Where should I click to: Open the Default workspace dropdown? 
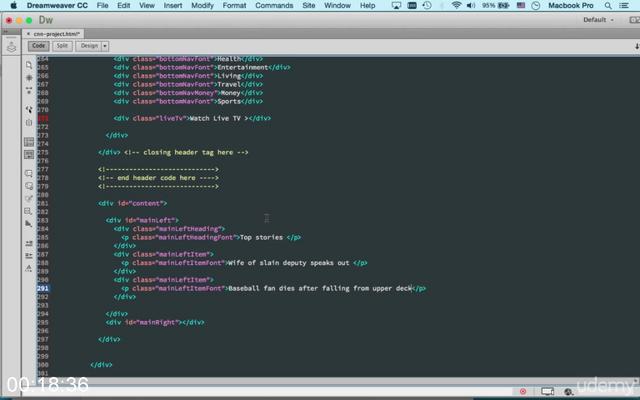pyautogui.click(x=598, y=20)
